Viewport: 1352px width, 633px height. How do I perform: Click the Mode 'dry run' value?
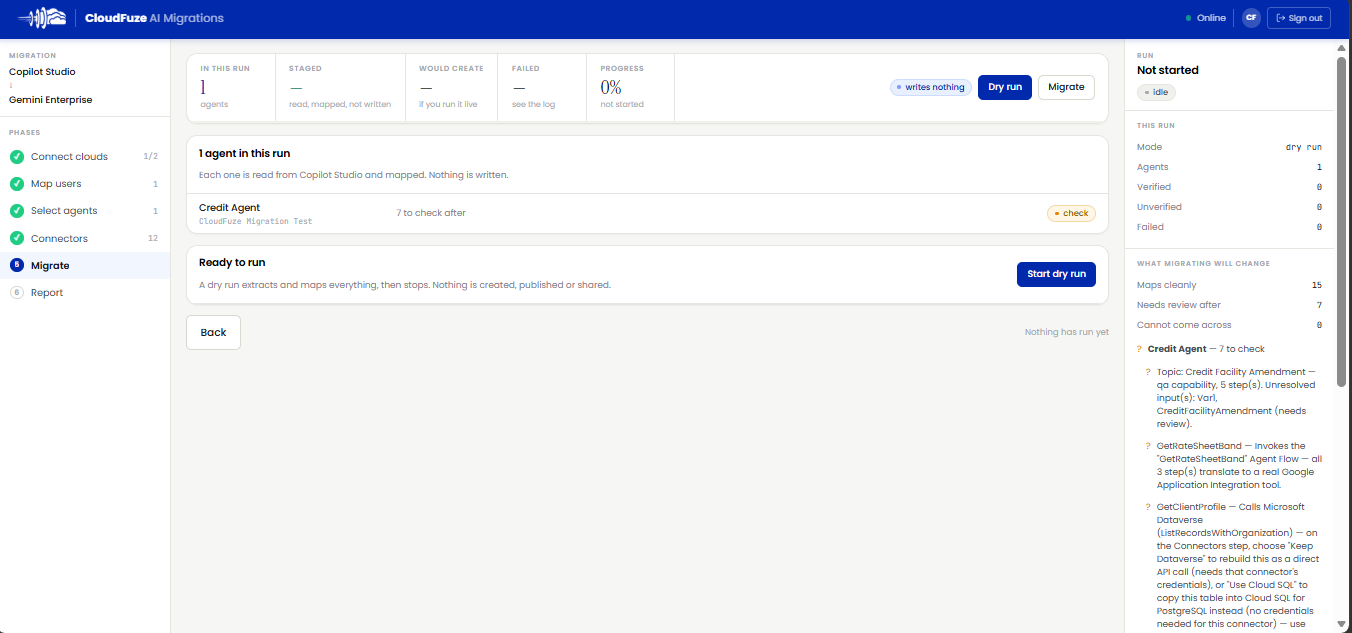click(1304, 147)
